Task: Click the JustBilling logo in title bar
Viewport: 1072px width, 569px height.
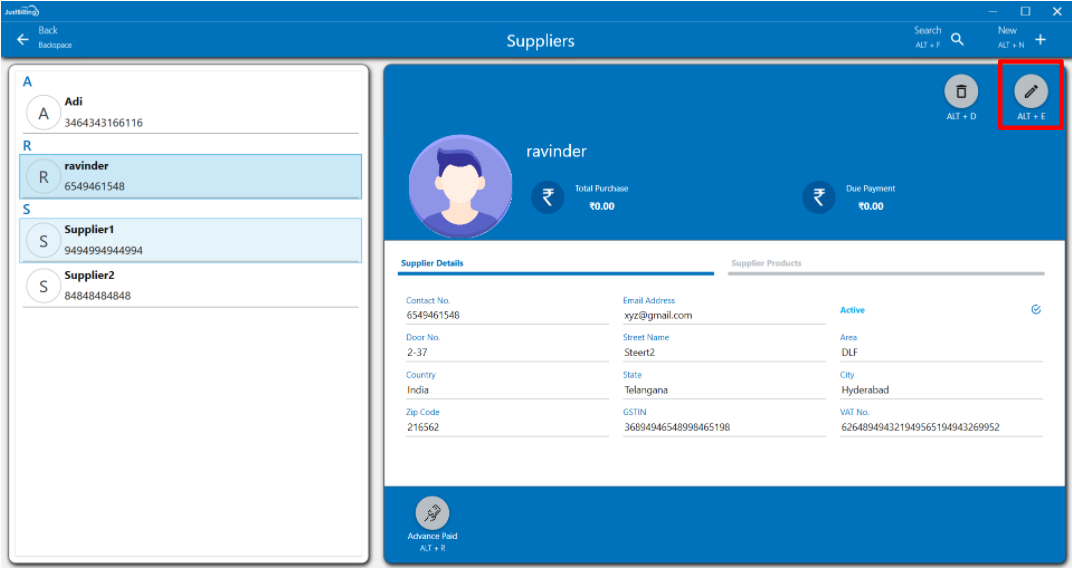Action: point(21,11)
